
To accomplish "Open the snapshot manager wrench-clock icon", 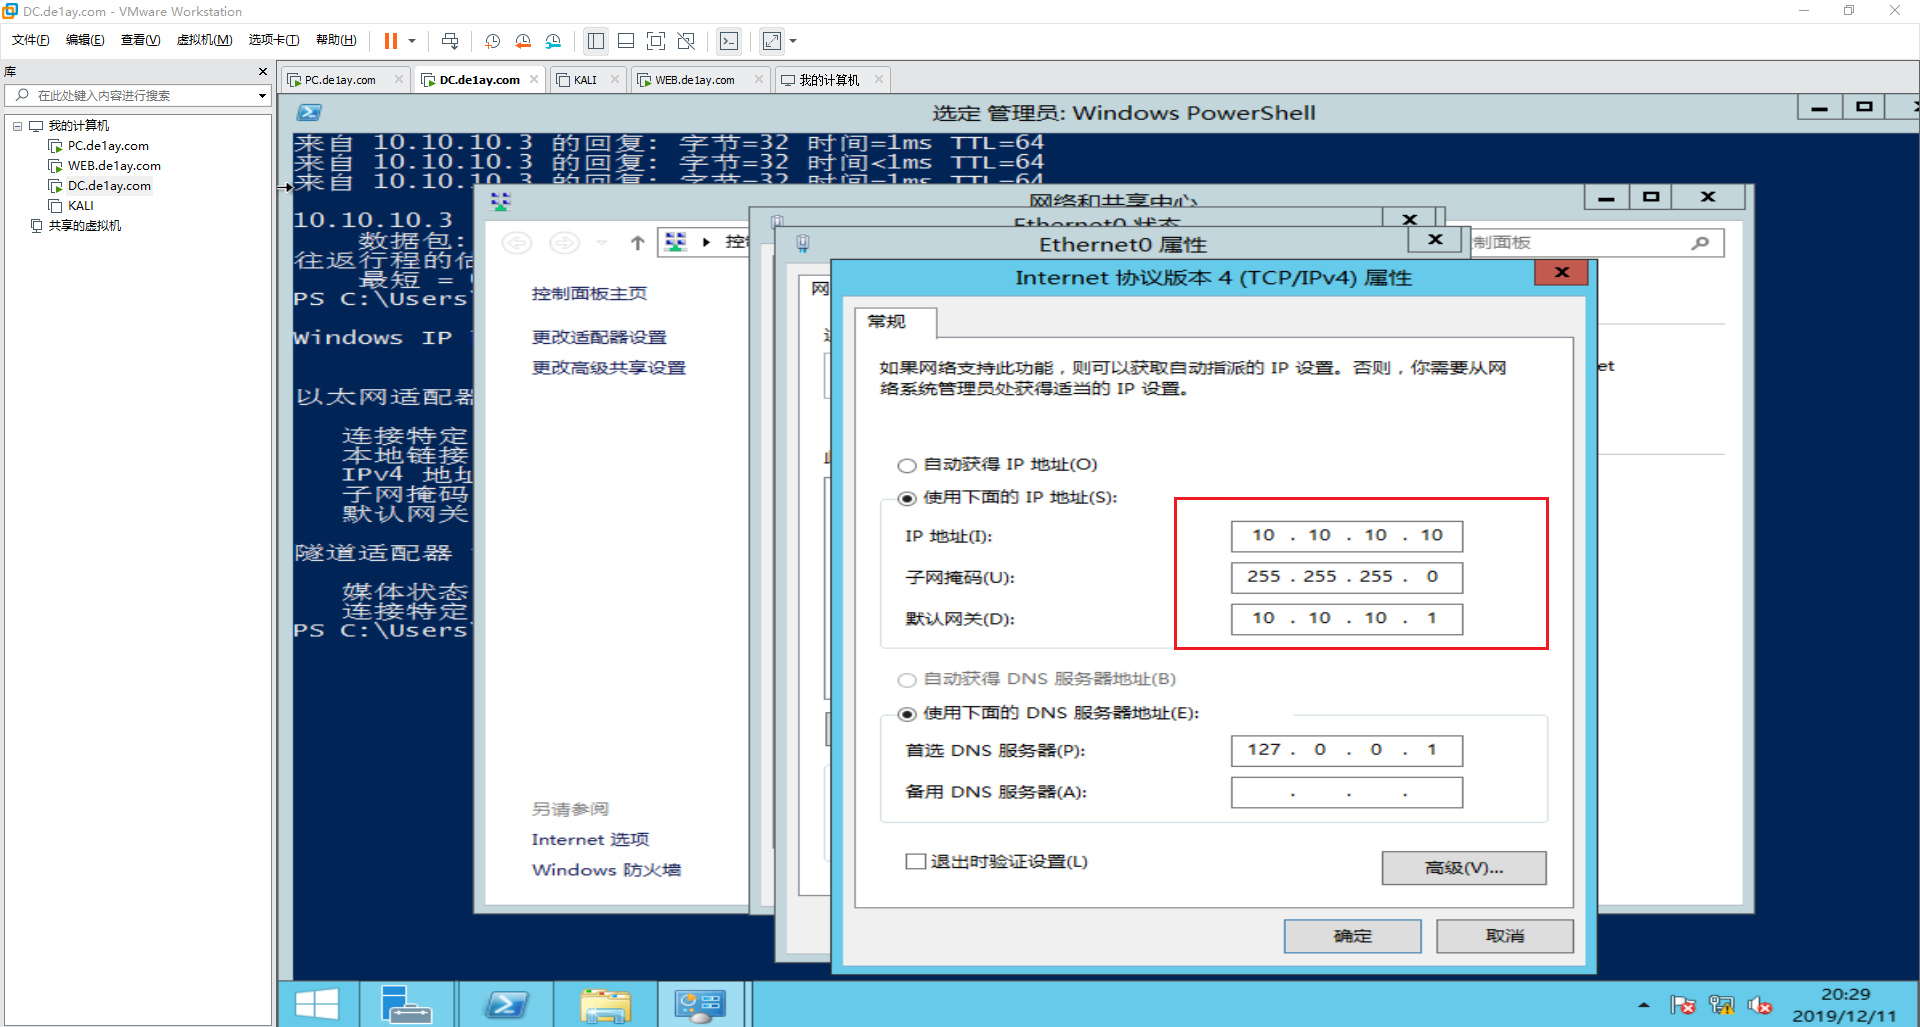I will point(553,41).
